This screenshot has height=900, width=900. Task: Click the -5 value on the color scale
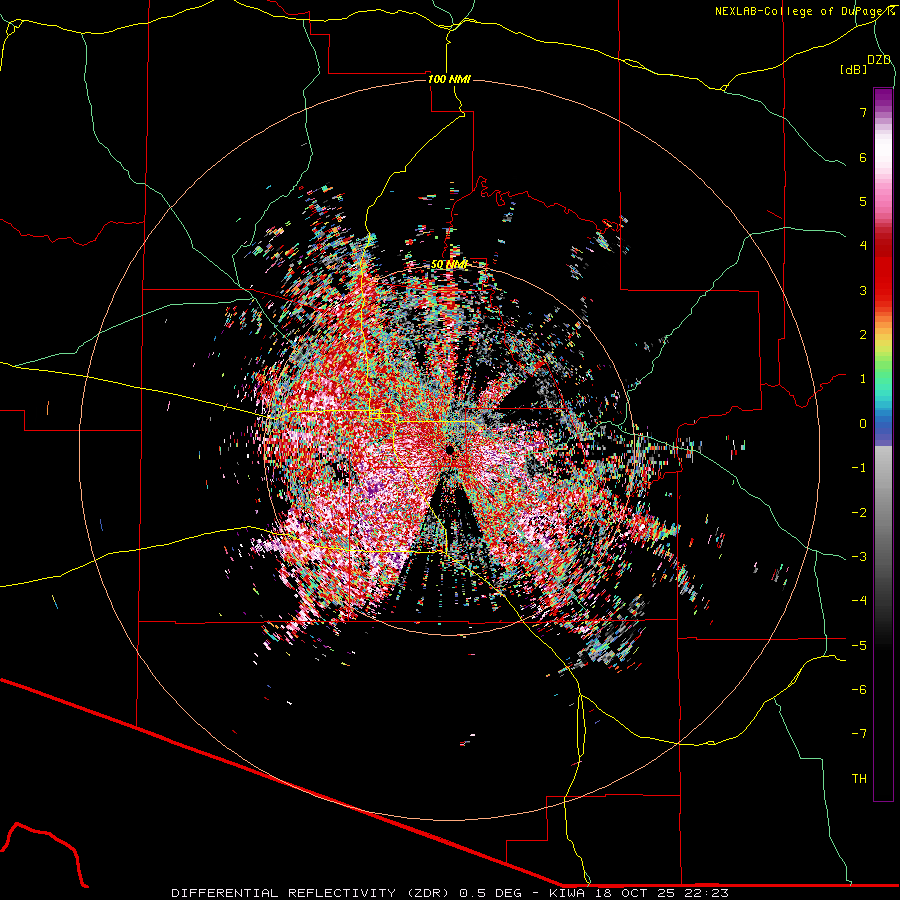coord(859,646)
